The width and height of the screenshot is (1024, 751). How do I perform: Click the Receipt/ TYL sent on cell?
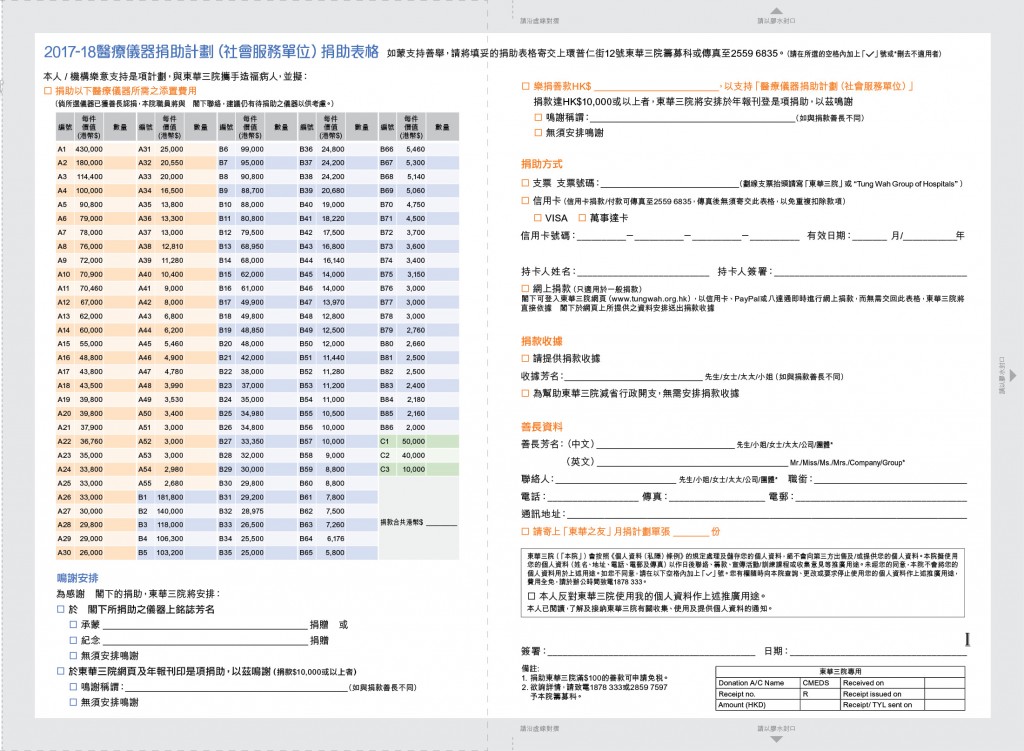(x=882, y=705)
